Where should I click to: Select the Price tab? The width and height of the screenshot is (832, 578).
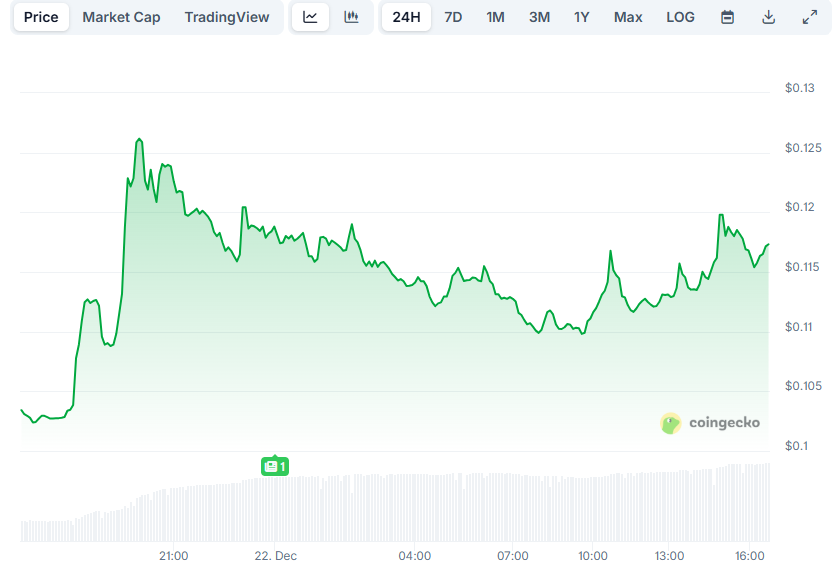tap(41, 17)
